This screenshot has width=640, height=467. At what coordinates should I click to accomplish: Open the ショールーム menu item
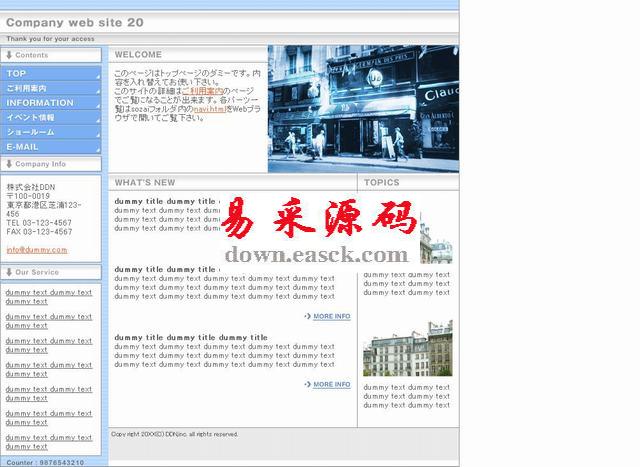pyautogui.click(x=52, y=132)
